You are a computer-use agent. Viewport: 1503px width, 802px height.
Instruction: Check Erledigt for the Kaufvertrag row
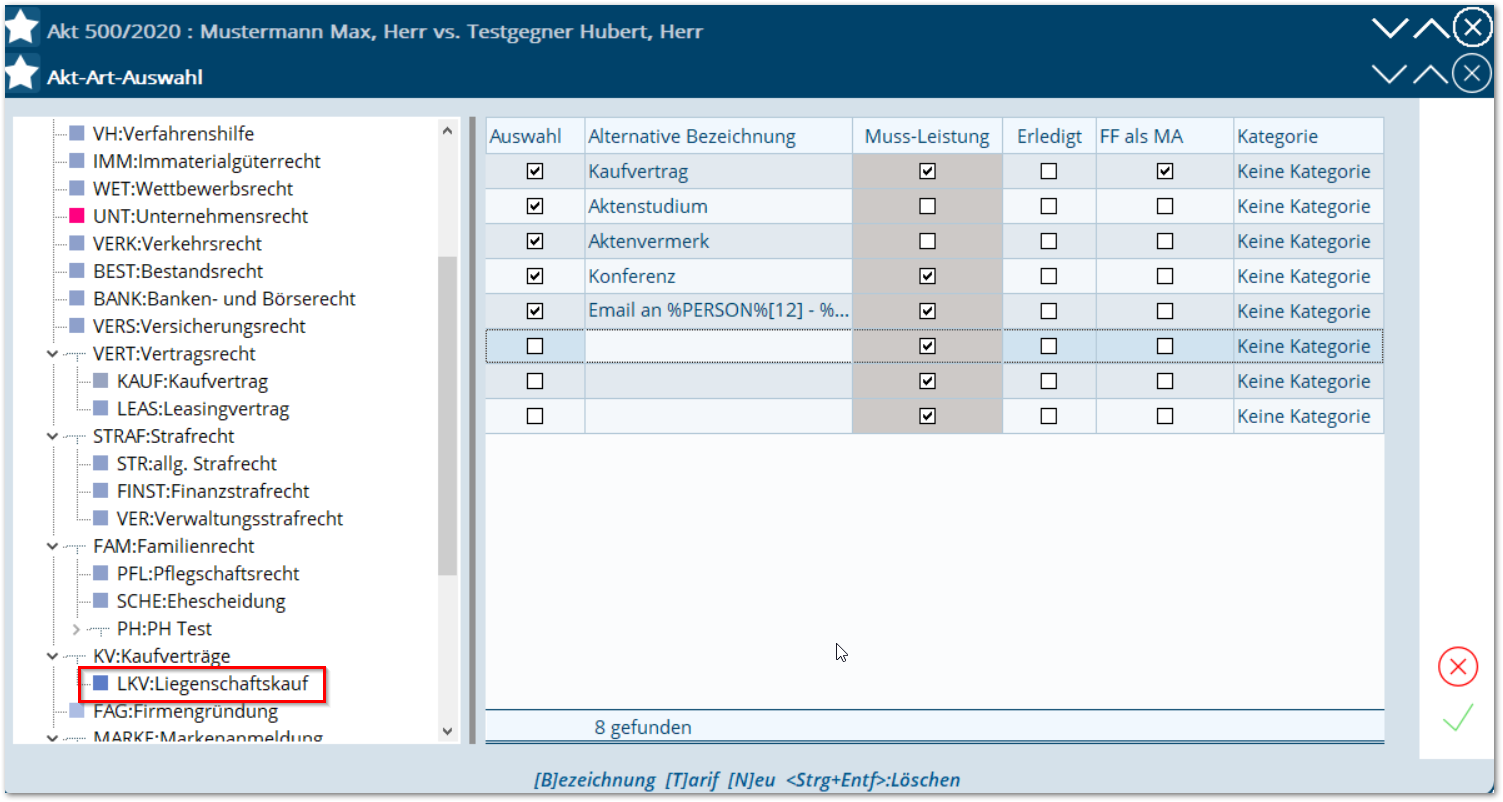coord(1048,171)
